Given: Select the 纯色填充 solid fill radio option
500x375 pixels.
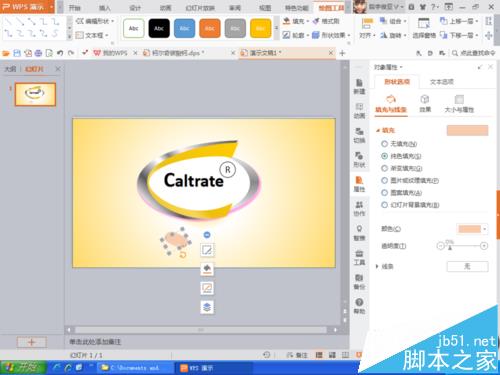Looking at the screenshot, I should coord(384,156).
